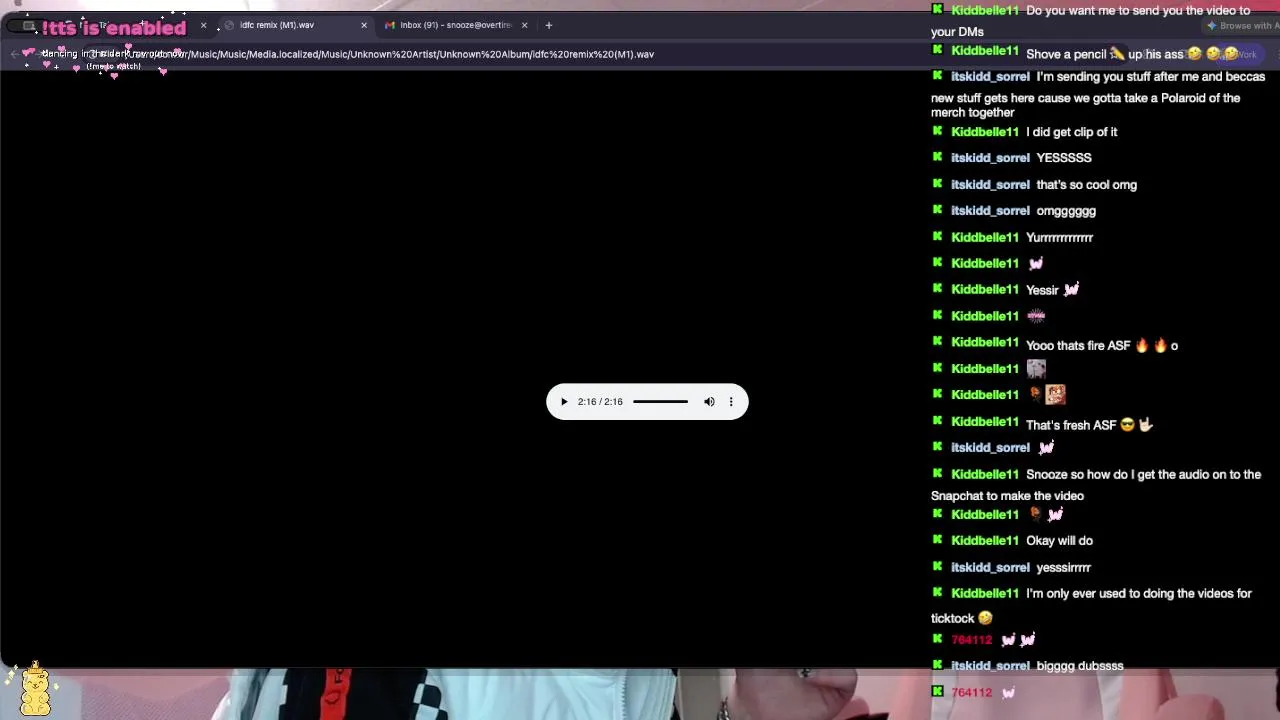This screenshot has height=720, width=1280.
Task: Open a new browser tab
Action: coord(548,25)
